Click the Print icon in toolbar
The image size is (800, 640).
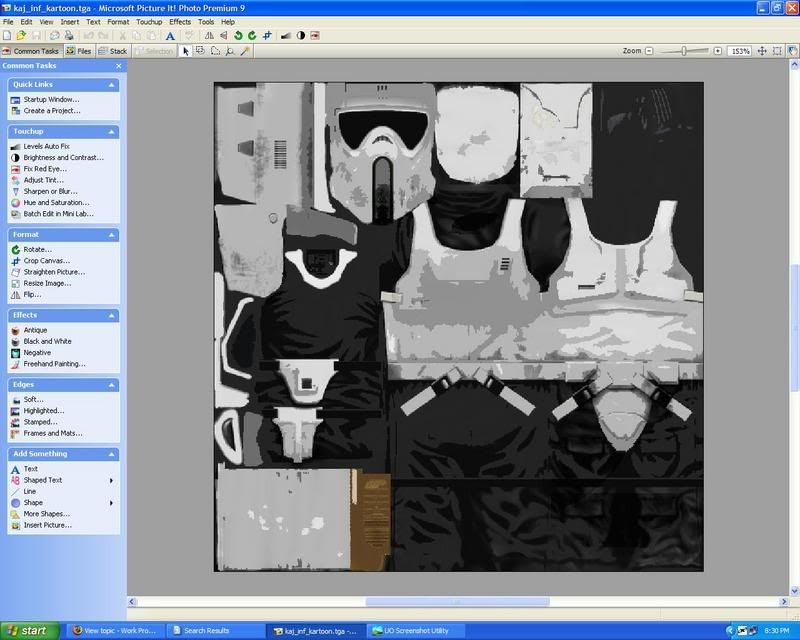[69, 36]
